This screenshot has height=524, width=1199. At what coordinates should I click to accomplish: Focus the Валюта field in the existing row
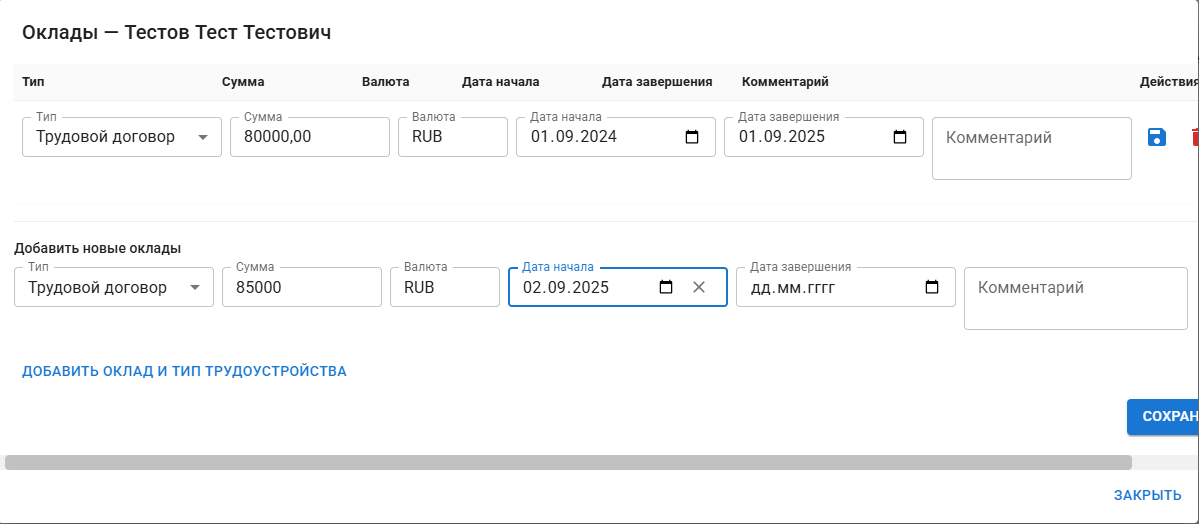[453, 137]
